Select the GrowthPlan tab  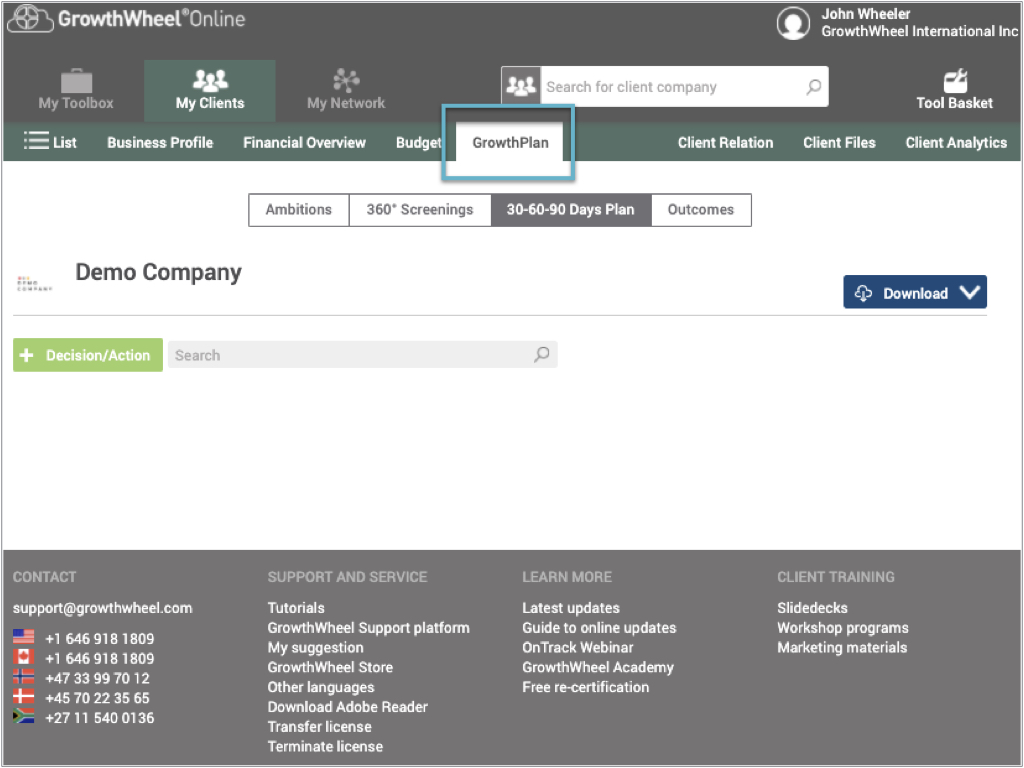tap(510, 142)
